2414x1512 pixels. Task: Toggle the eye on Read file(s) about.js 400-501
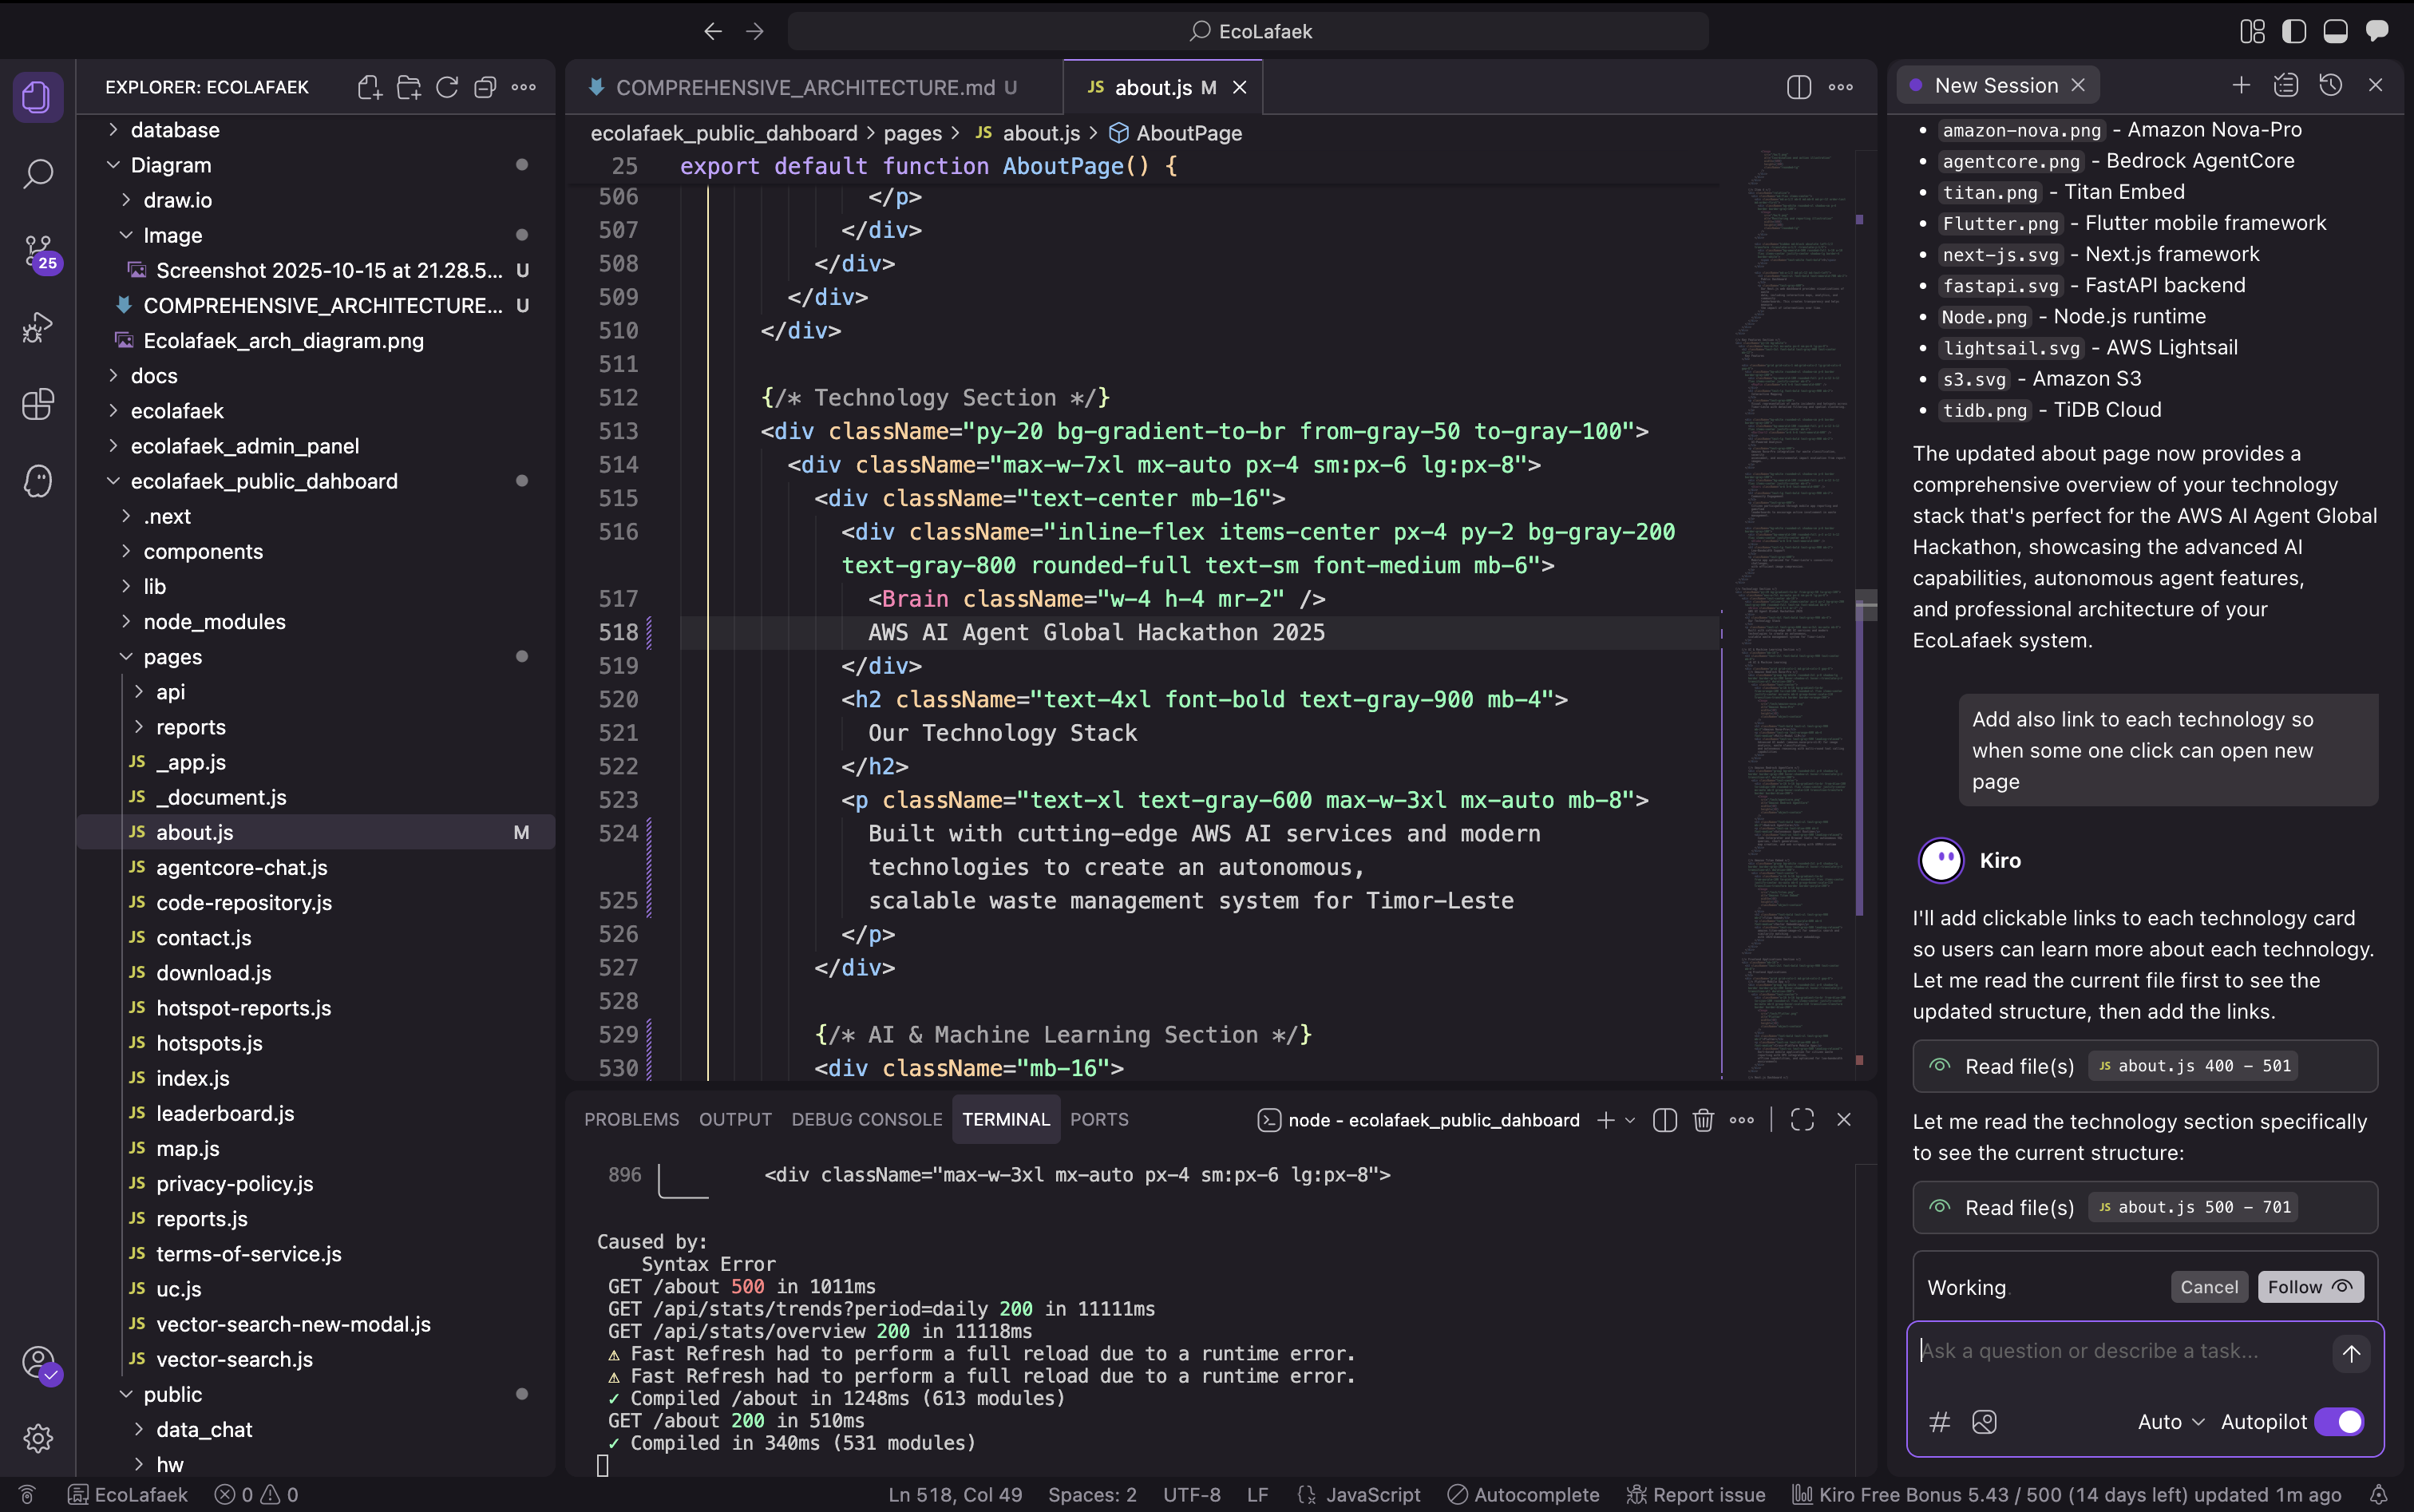(x=1940, y=1066)
